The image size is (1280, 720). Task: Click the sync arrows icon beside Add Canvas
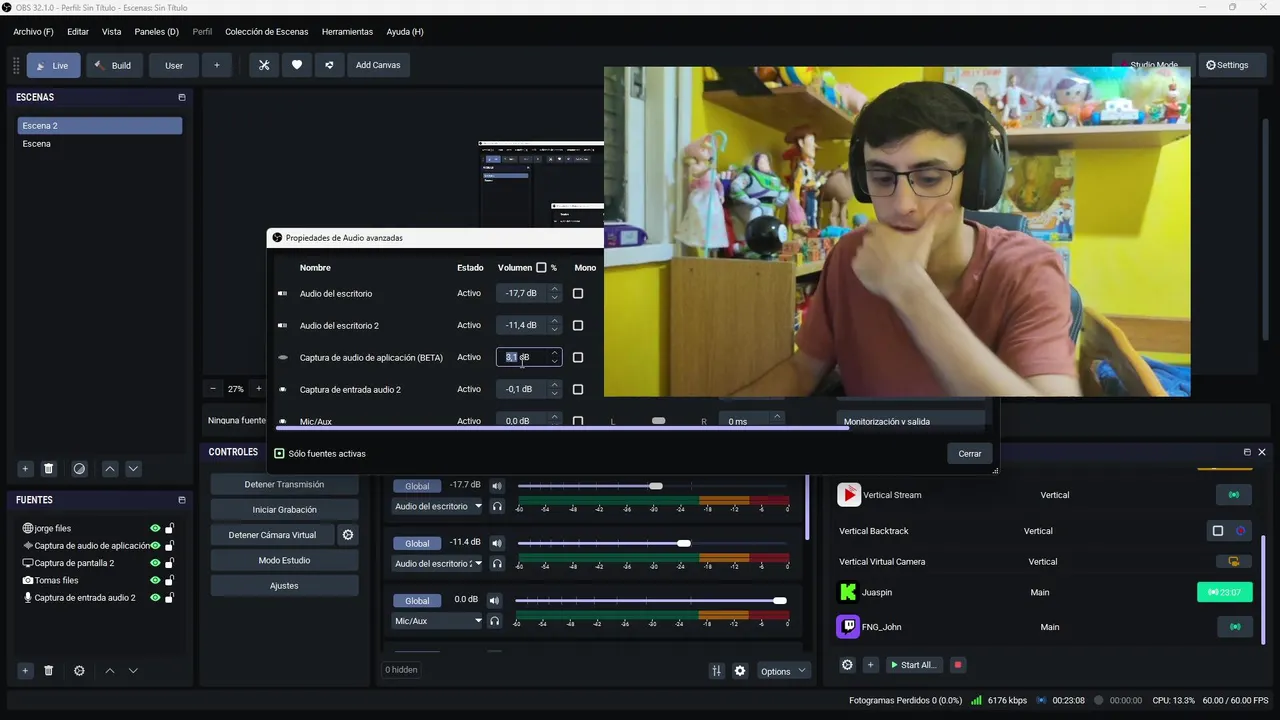click(329, 65)
